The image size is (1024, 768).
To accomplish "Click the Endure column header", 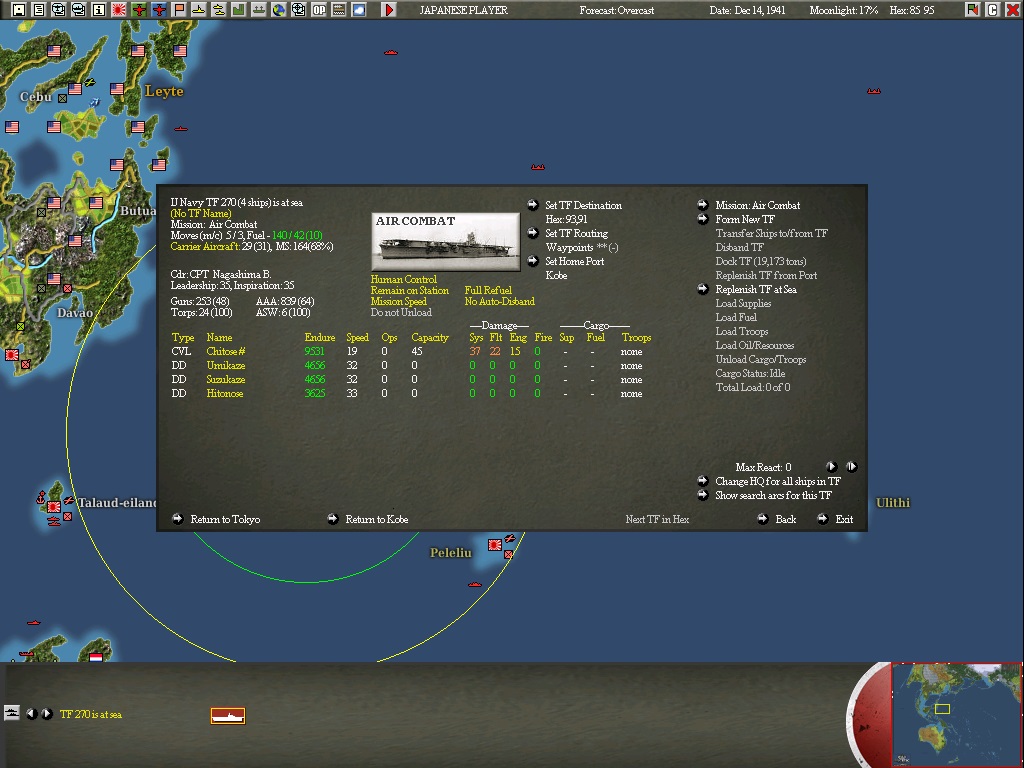I will [319, 338].
